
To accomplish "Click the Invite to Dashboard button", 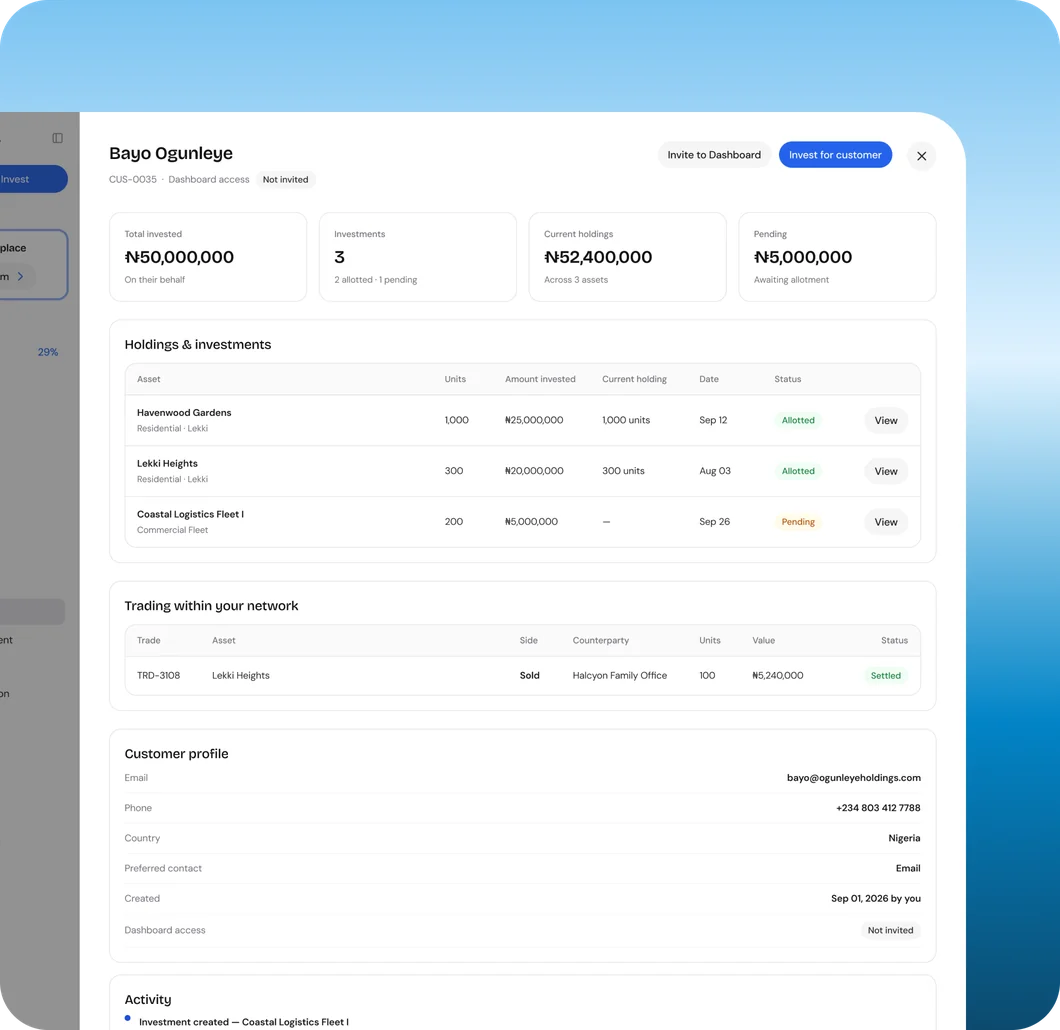I will (x=714, y=155).
